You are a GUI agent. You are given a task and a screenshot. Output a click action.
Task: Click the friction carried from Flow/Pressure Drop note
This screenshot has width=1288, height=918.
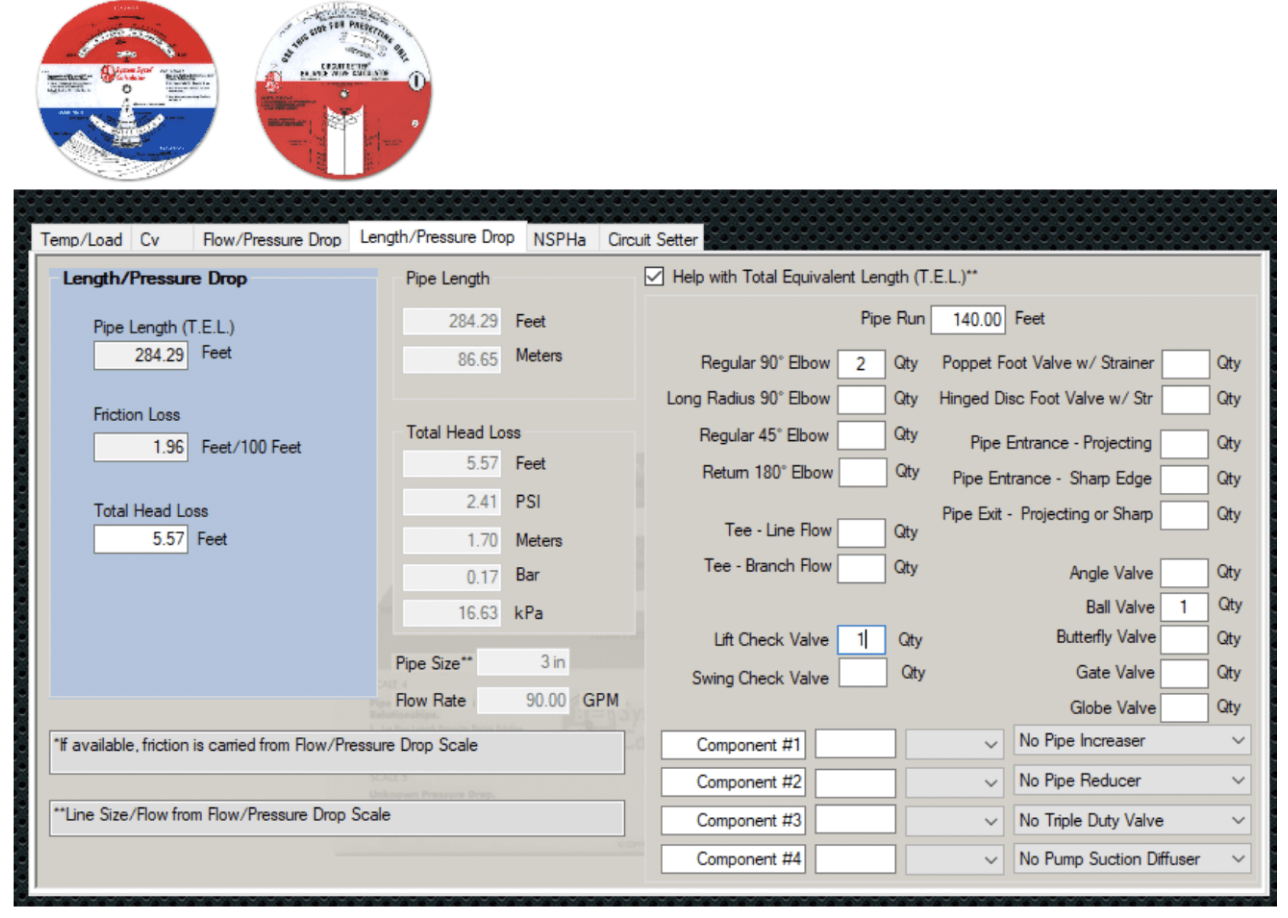[x=337, y=752]
